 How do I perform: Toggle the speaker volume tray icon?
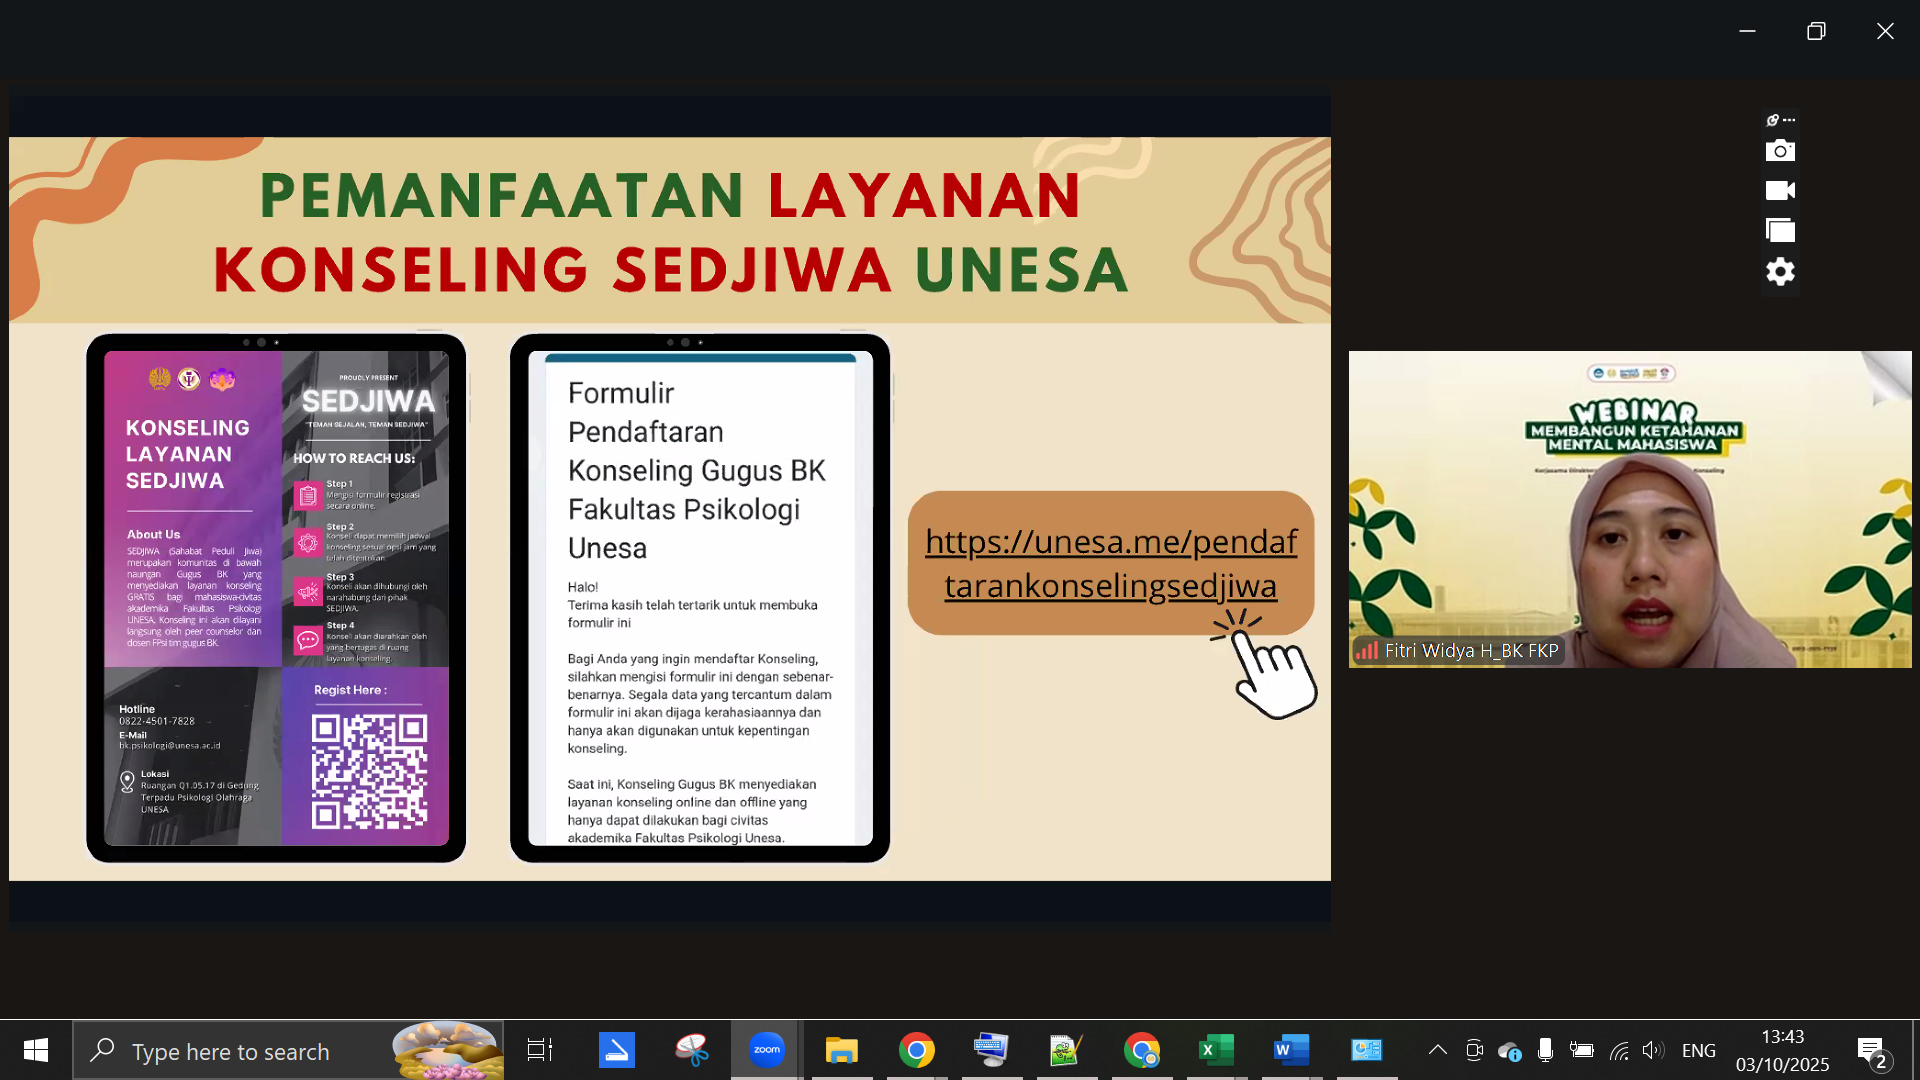tap(1652, 1050)
